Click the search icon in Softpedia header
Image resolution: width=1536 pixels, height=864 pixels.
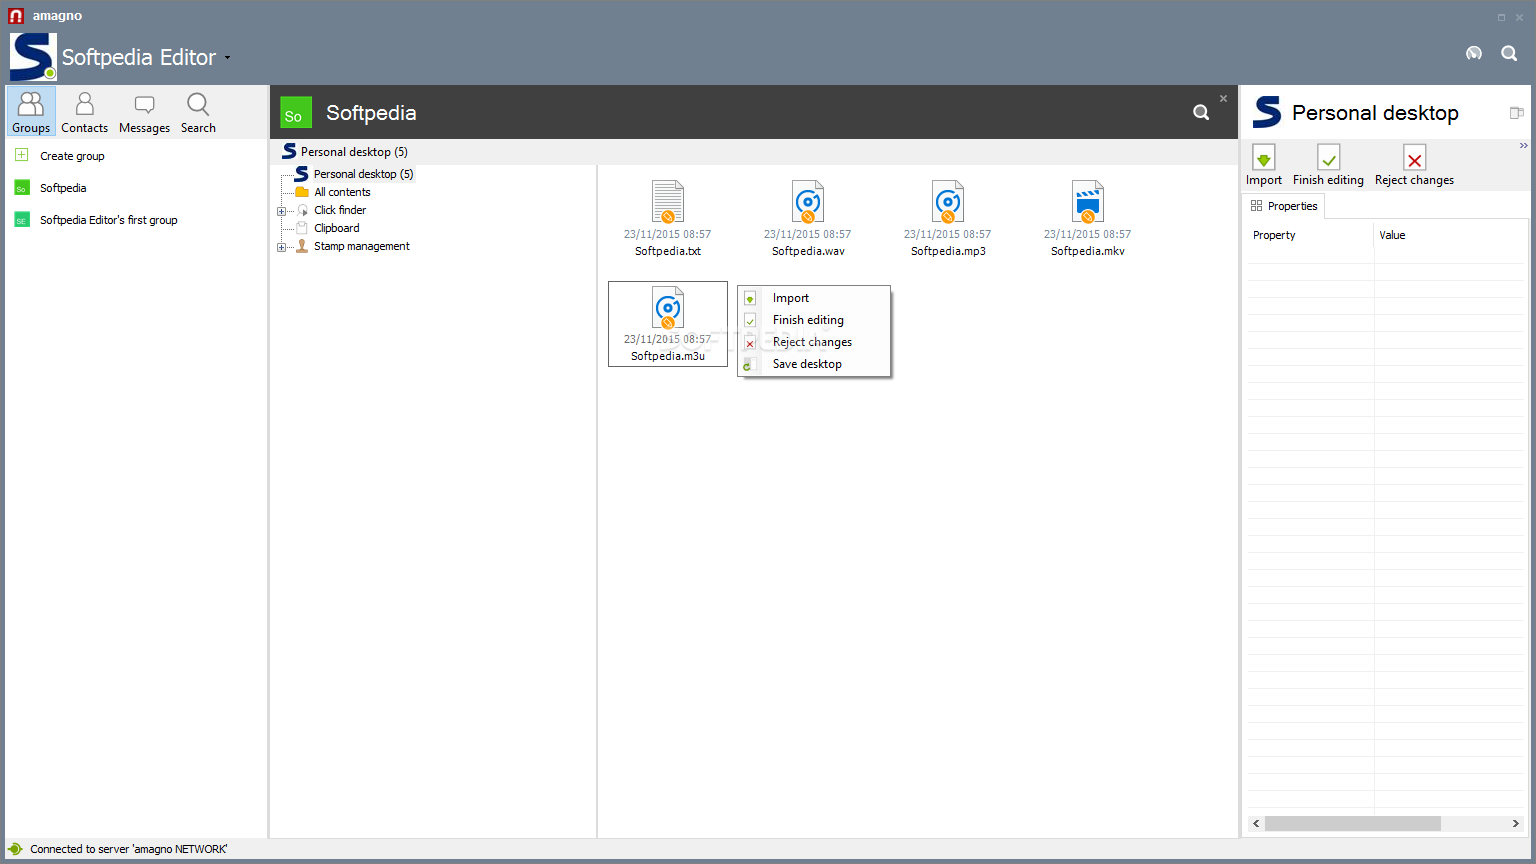click(x=1201, y=112)
